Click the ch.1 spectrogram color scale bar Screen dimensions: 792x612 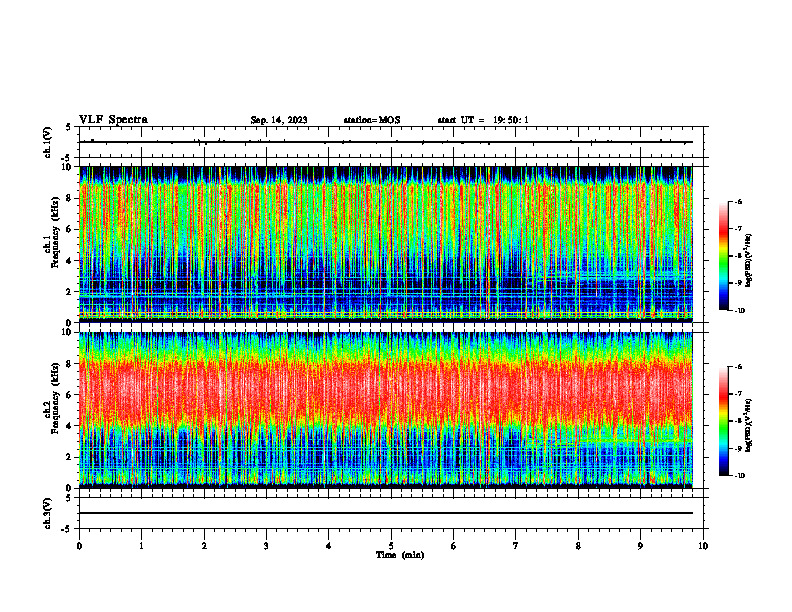click(x=724, y=256)
